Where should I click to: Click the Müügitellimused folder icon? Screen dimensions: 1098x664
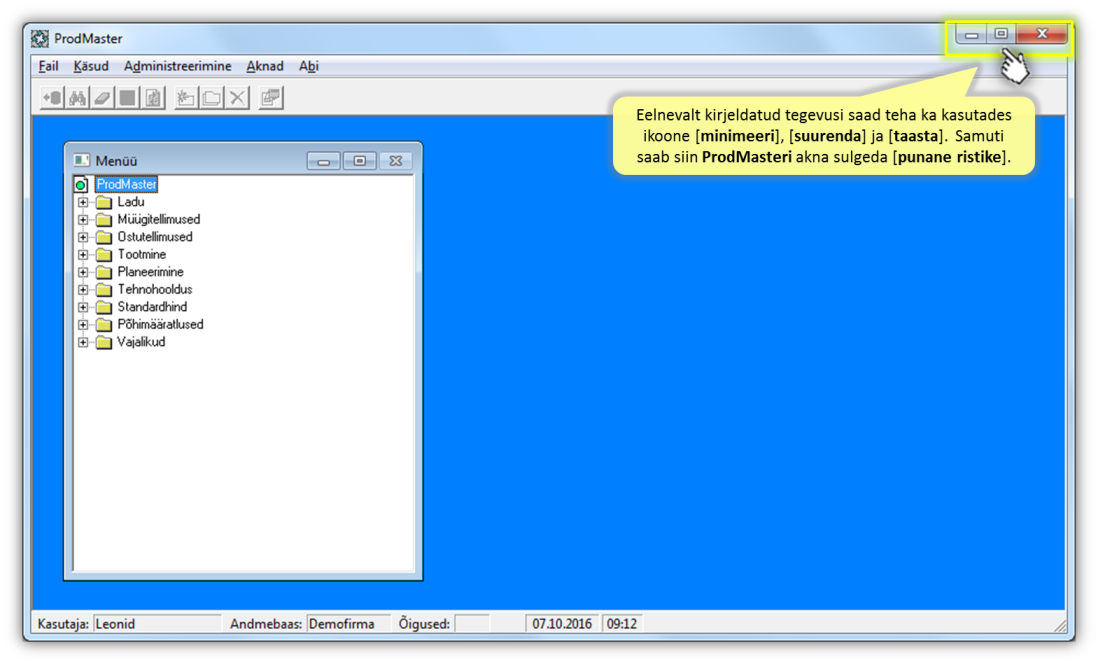coord(104,220)
